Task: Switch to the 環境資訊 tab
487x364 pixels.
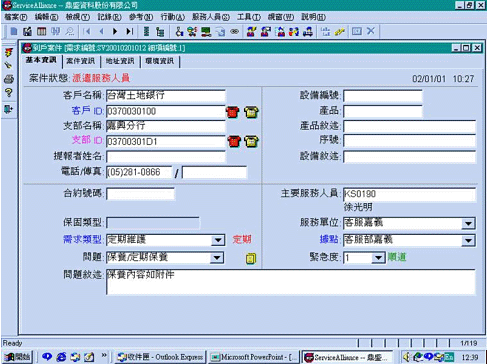Action: tap(160, 61)
